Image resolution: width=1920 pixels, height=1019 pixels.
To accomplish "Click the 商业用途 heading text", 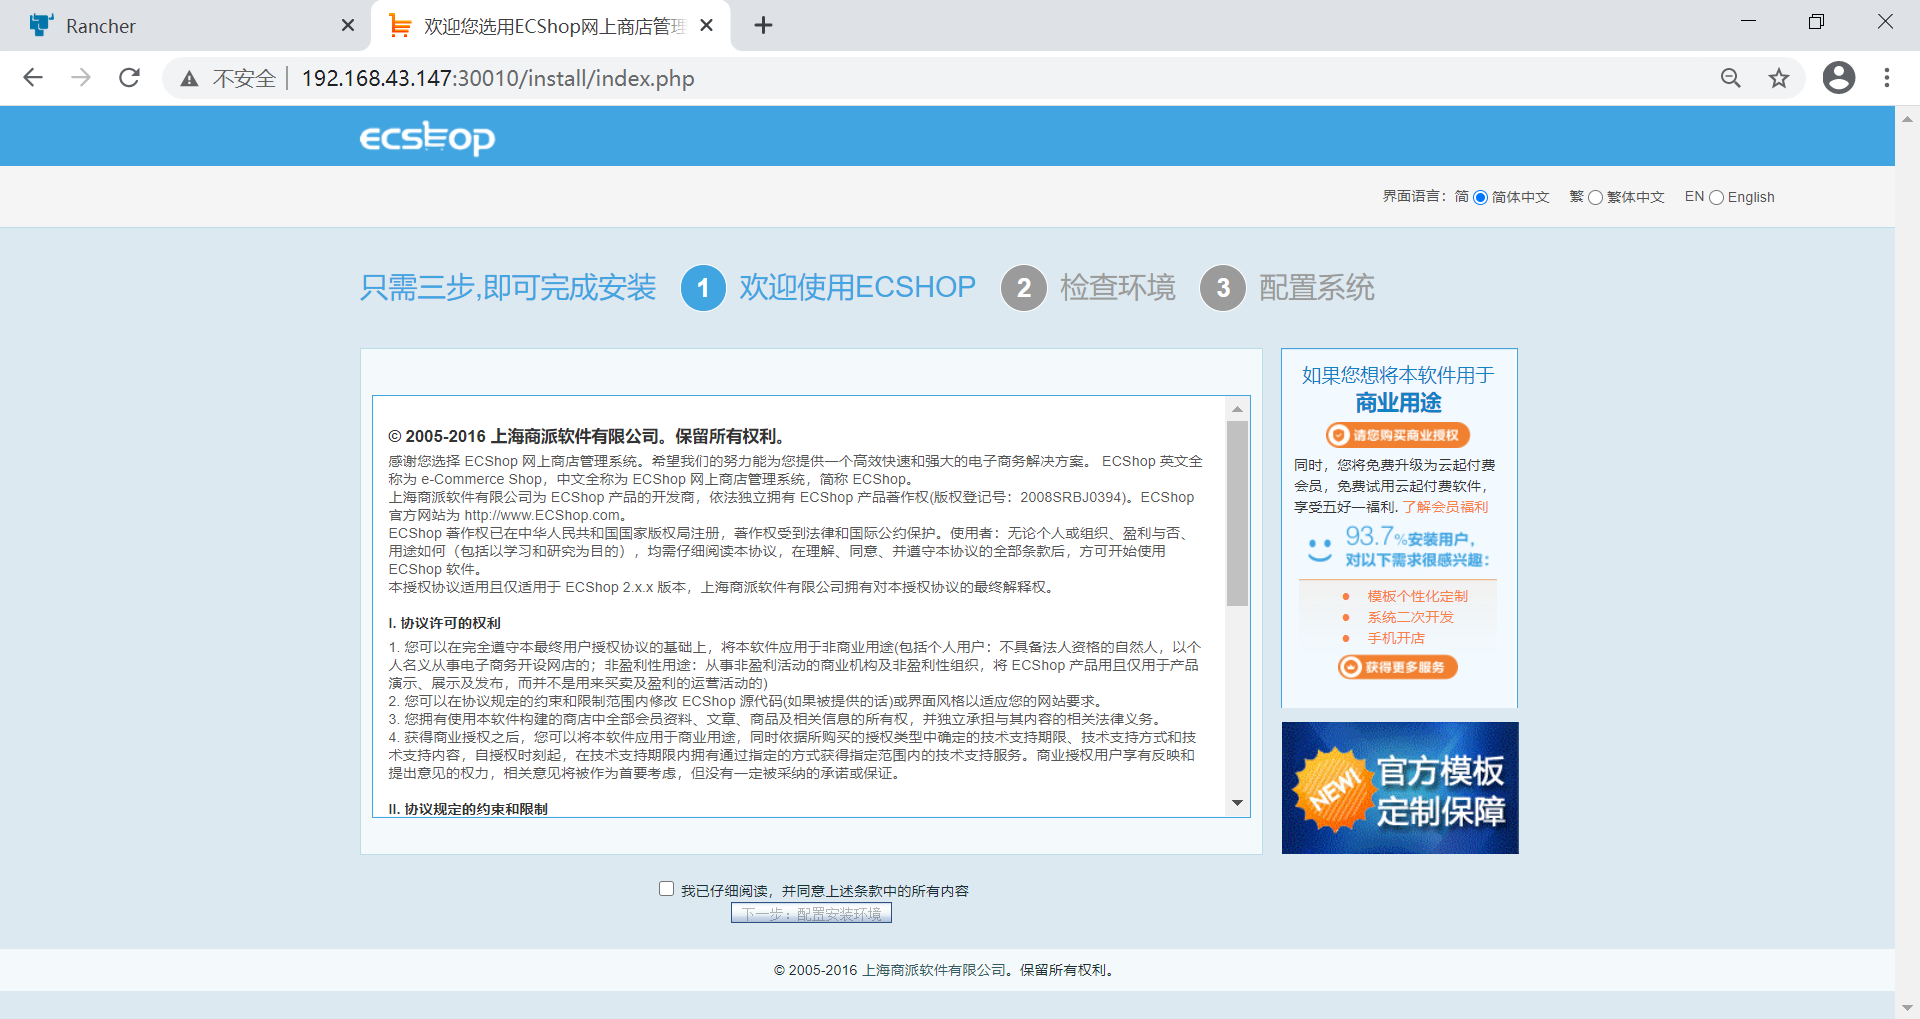I will (x=1398, y=403).
